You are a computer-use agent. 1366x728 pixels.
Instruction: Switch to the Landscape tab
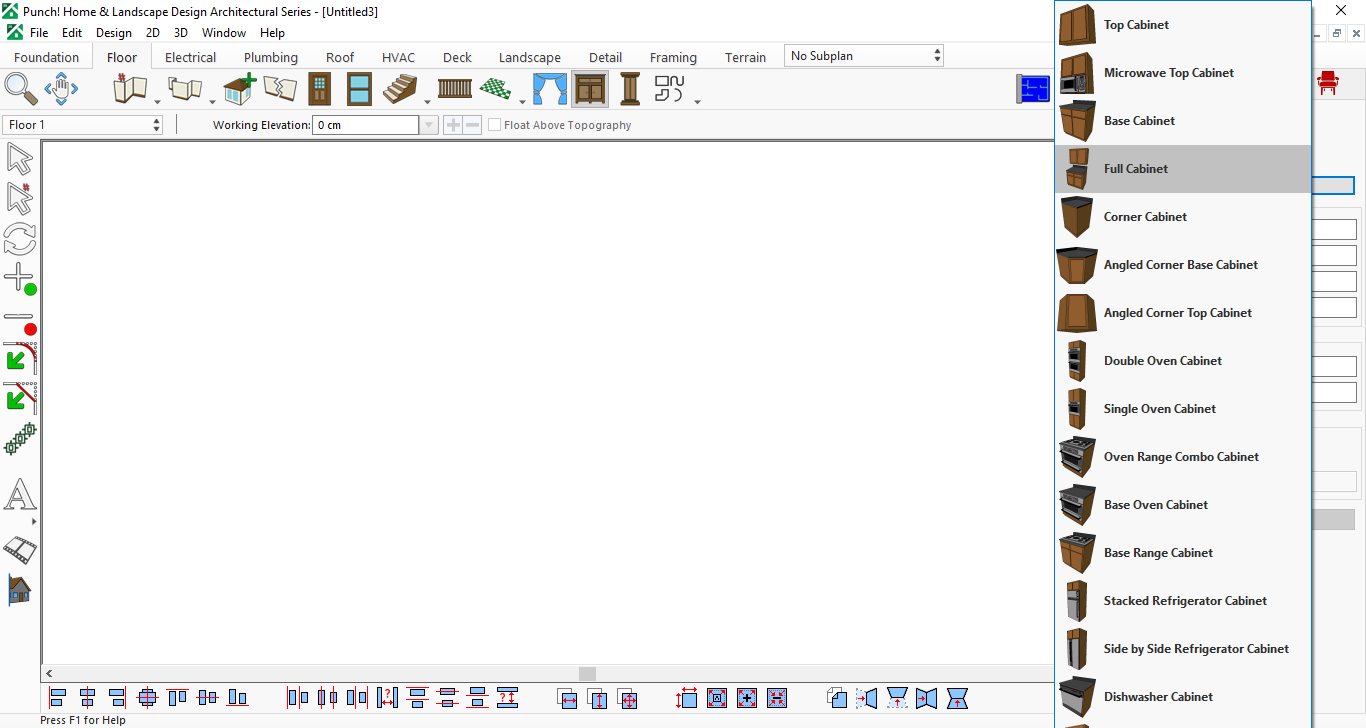coord(530,57)
